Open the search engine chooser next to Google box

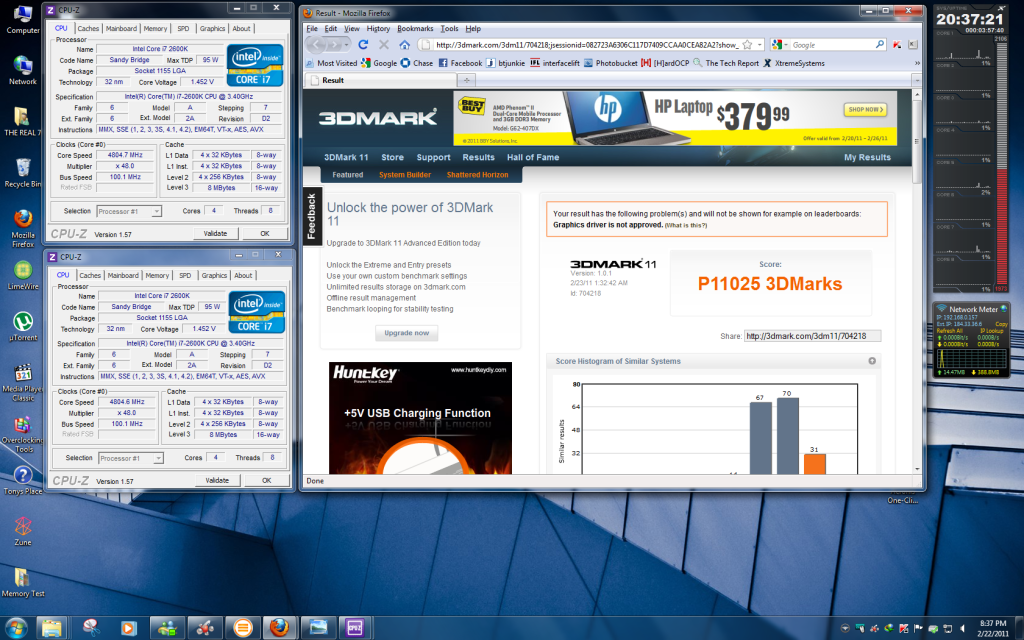click(777, 44)
